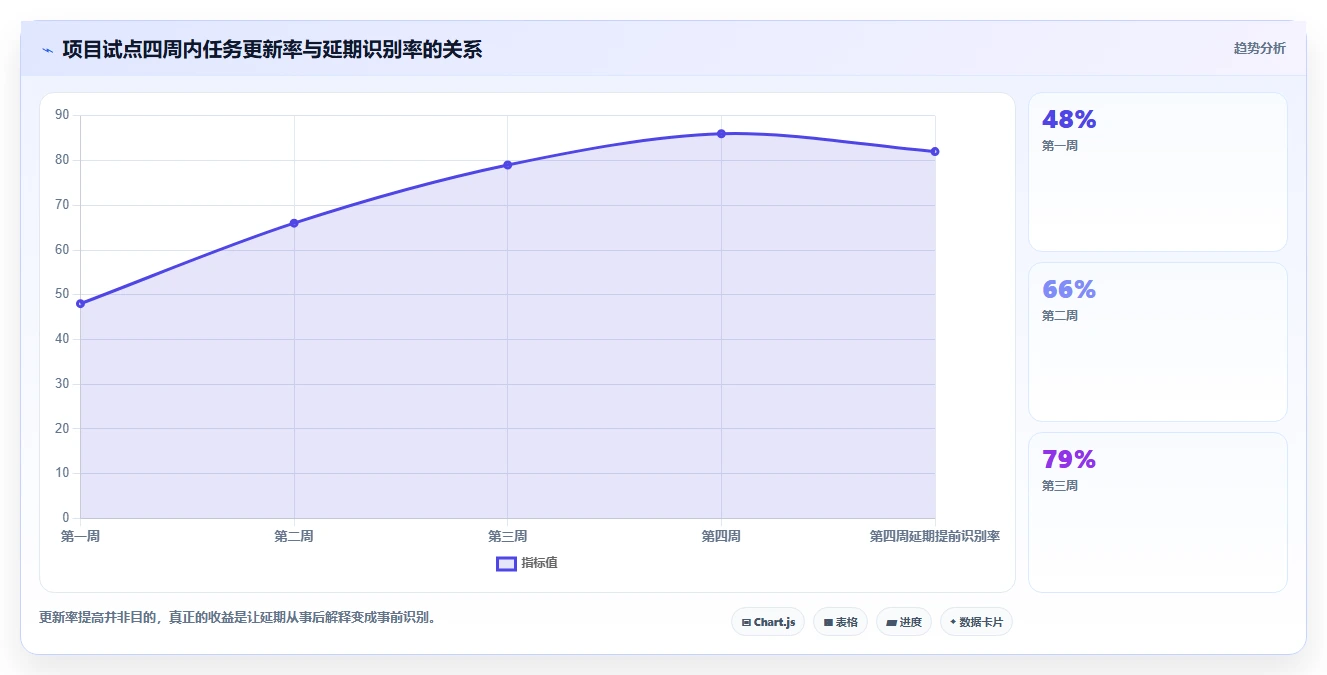
Task: Click the 第一周 data point at 48
Action: pos(81,304)
